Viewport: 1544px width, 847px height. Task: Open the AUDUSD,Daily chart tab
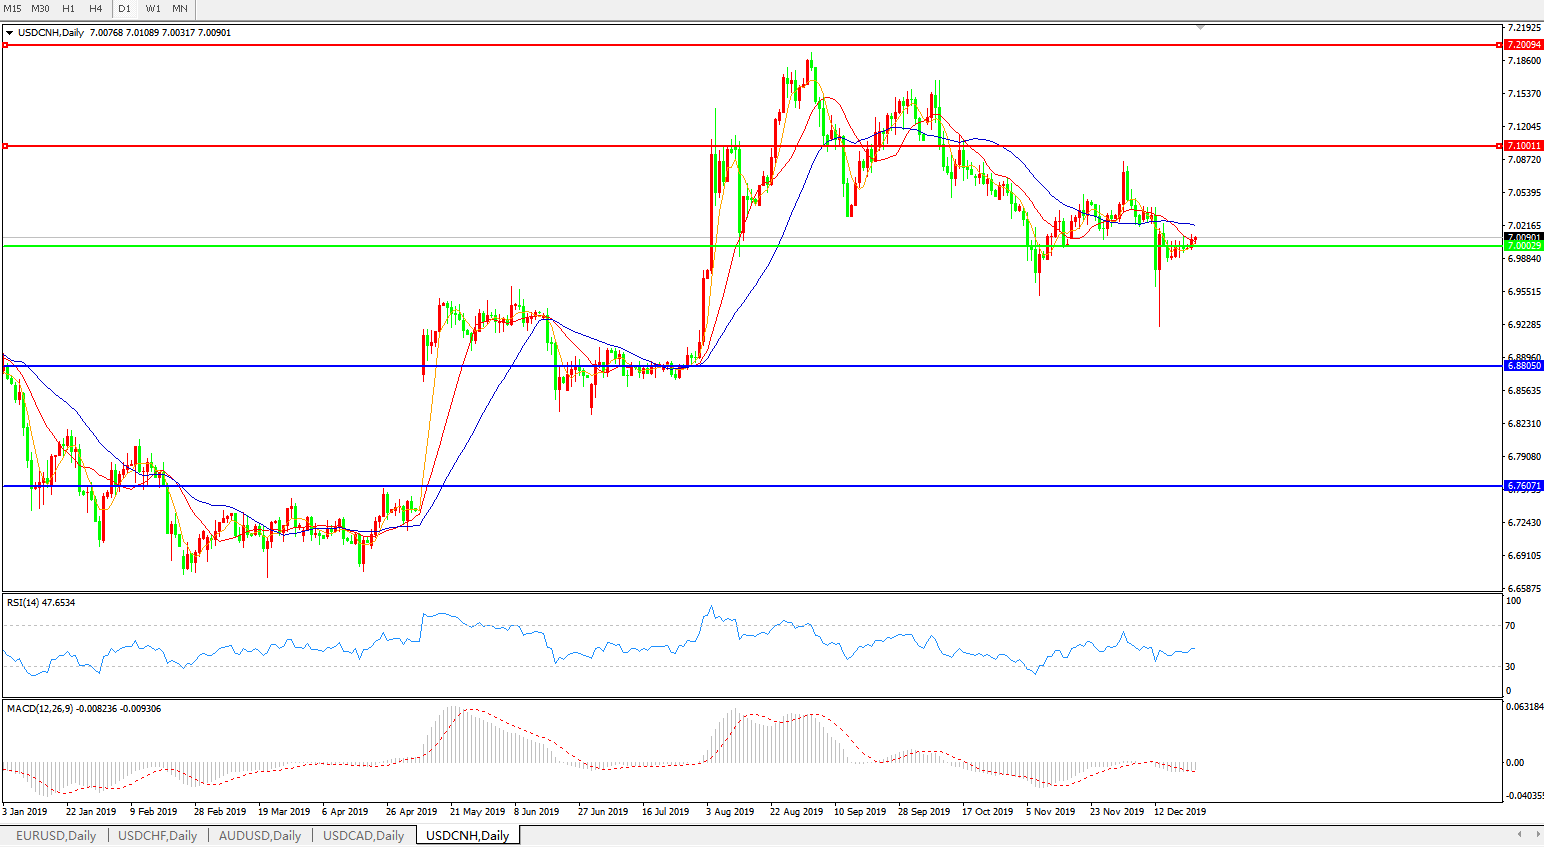click(x=260, y=836)
